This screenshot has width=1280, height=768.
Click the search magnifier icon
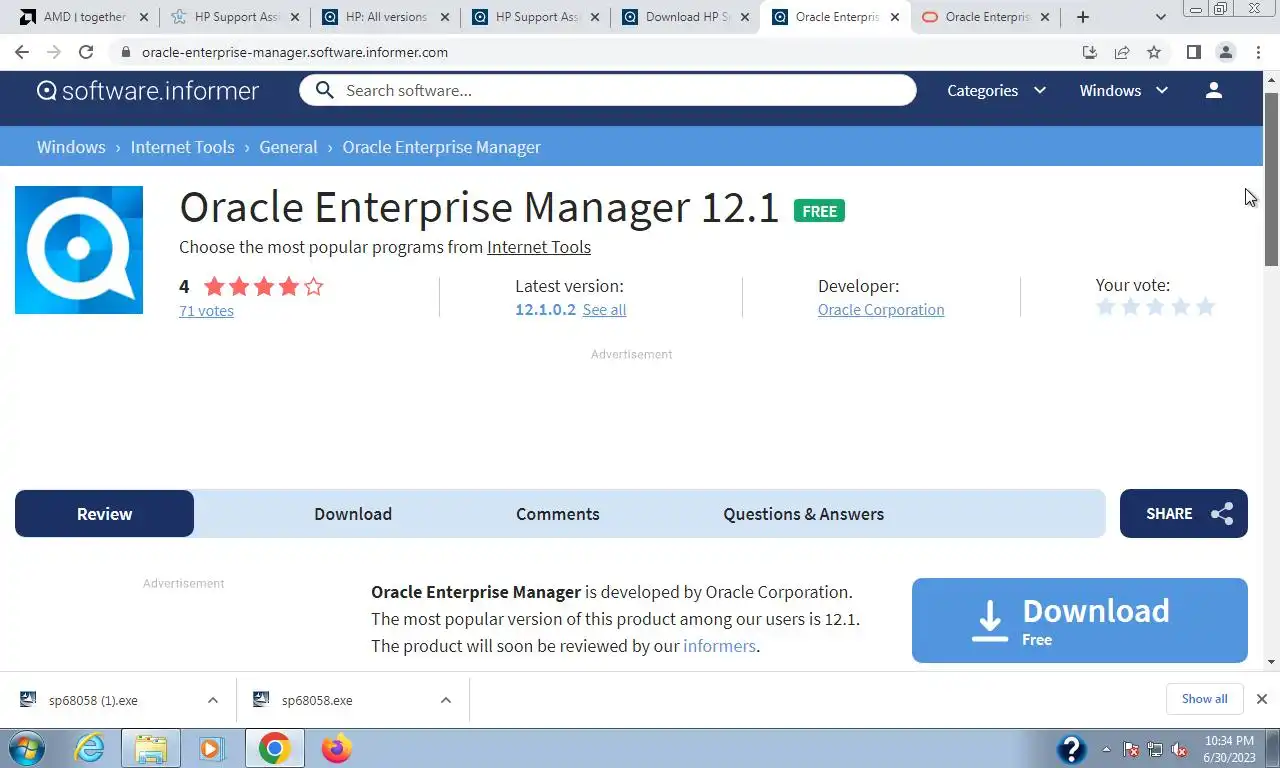324,90
